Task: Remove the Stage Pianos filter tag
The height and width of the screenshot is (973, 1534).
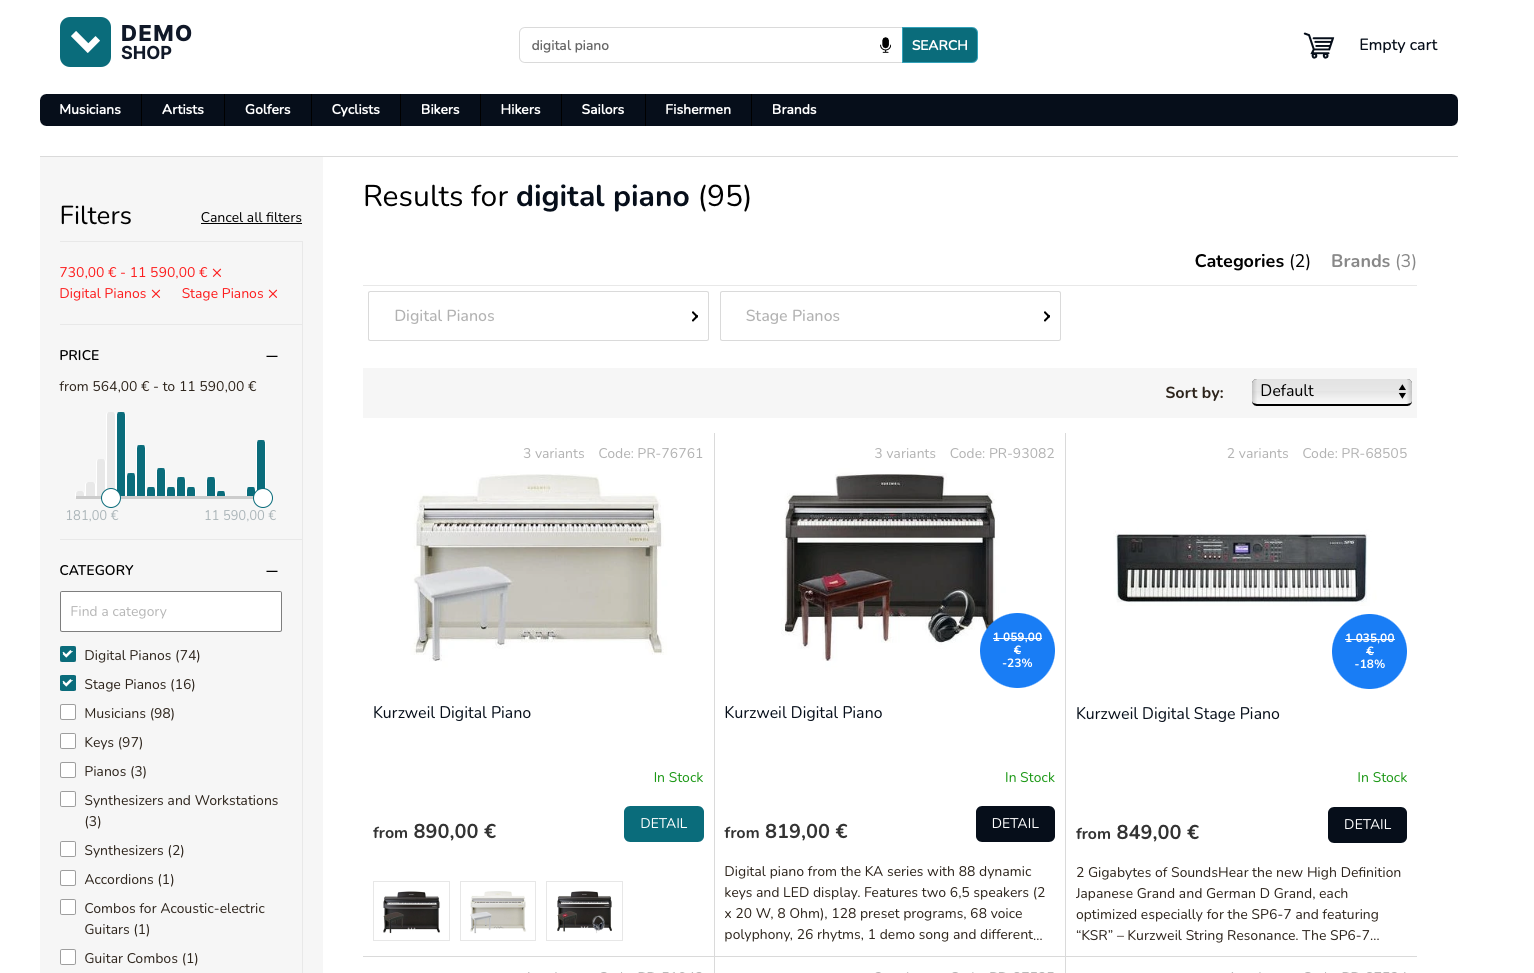Action: point(273,294)
